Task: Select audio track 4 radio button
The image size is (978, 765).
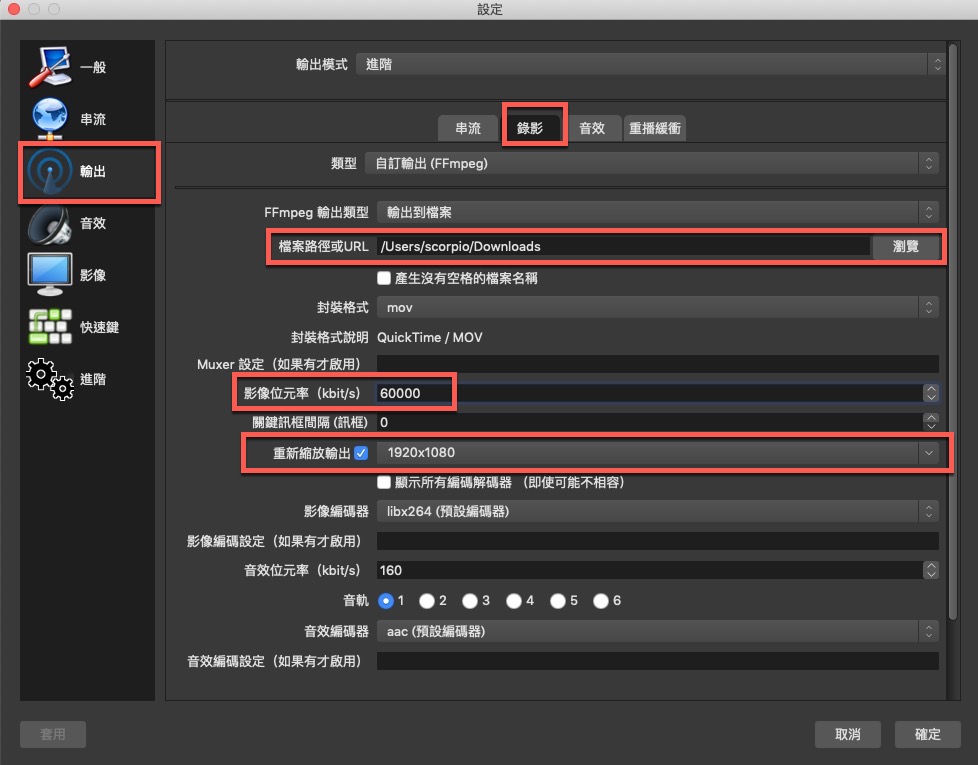Action: pyautogui.click(x=514, y=600)
